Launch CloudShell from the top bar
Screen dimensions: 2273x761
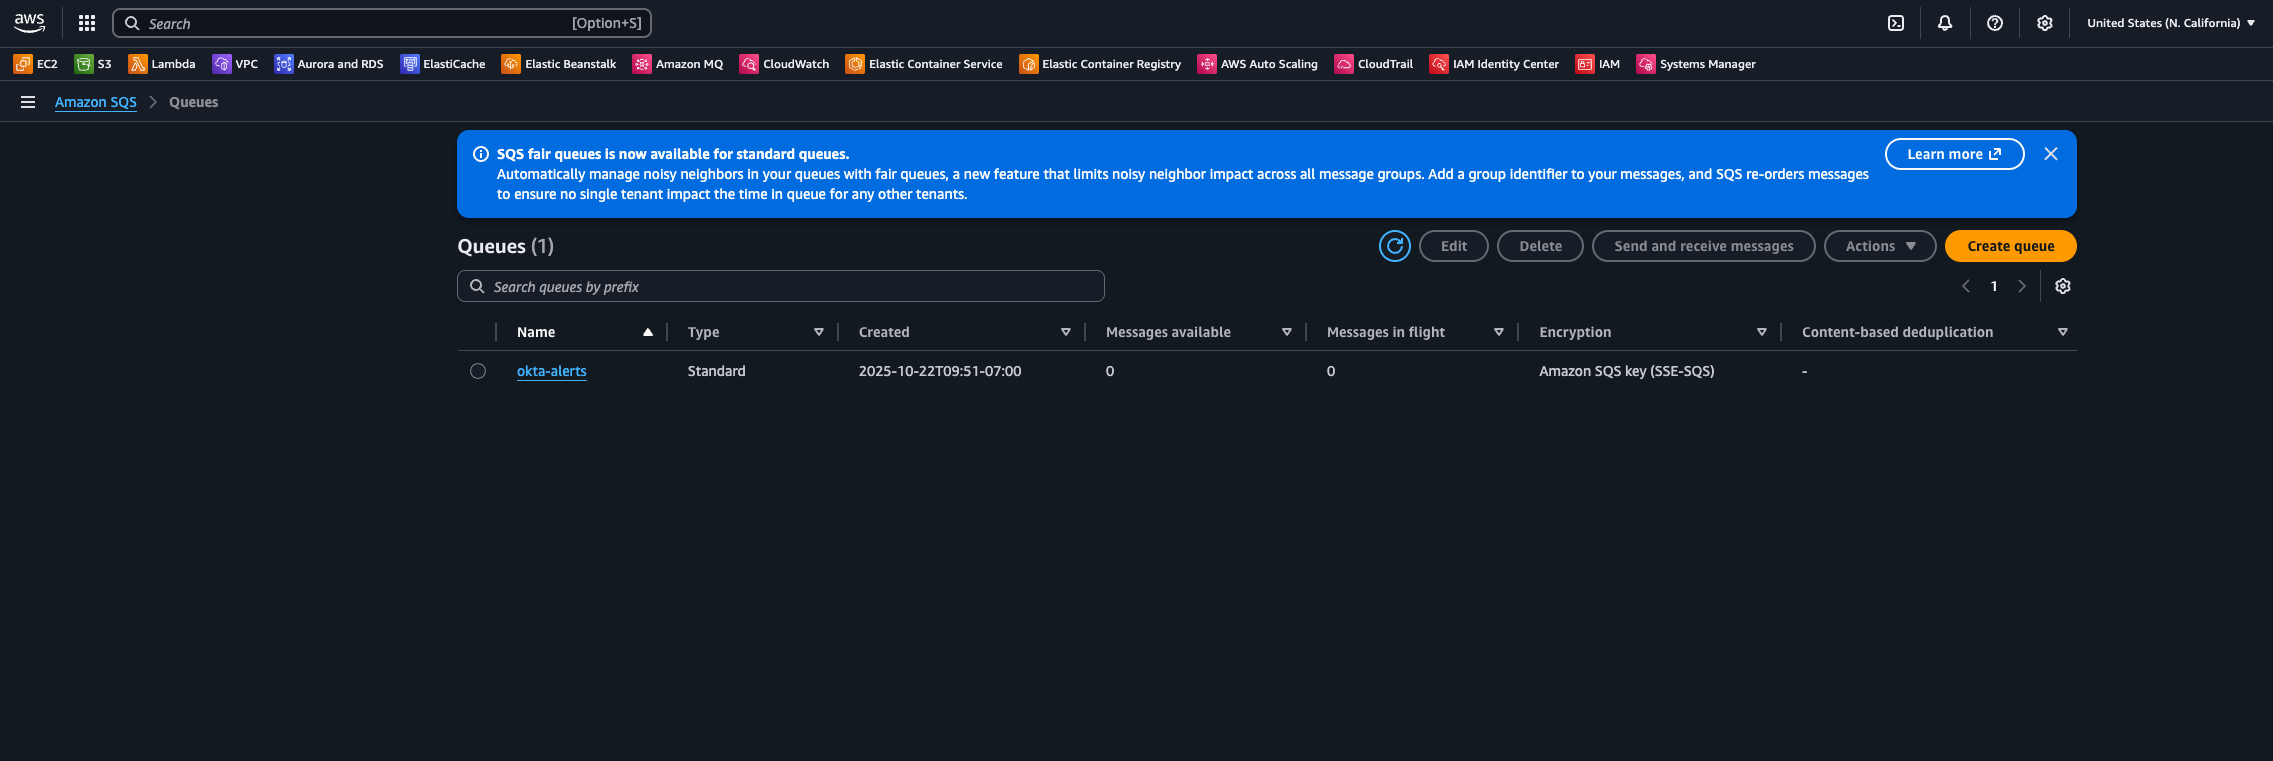1895,23
